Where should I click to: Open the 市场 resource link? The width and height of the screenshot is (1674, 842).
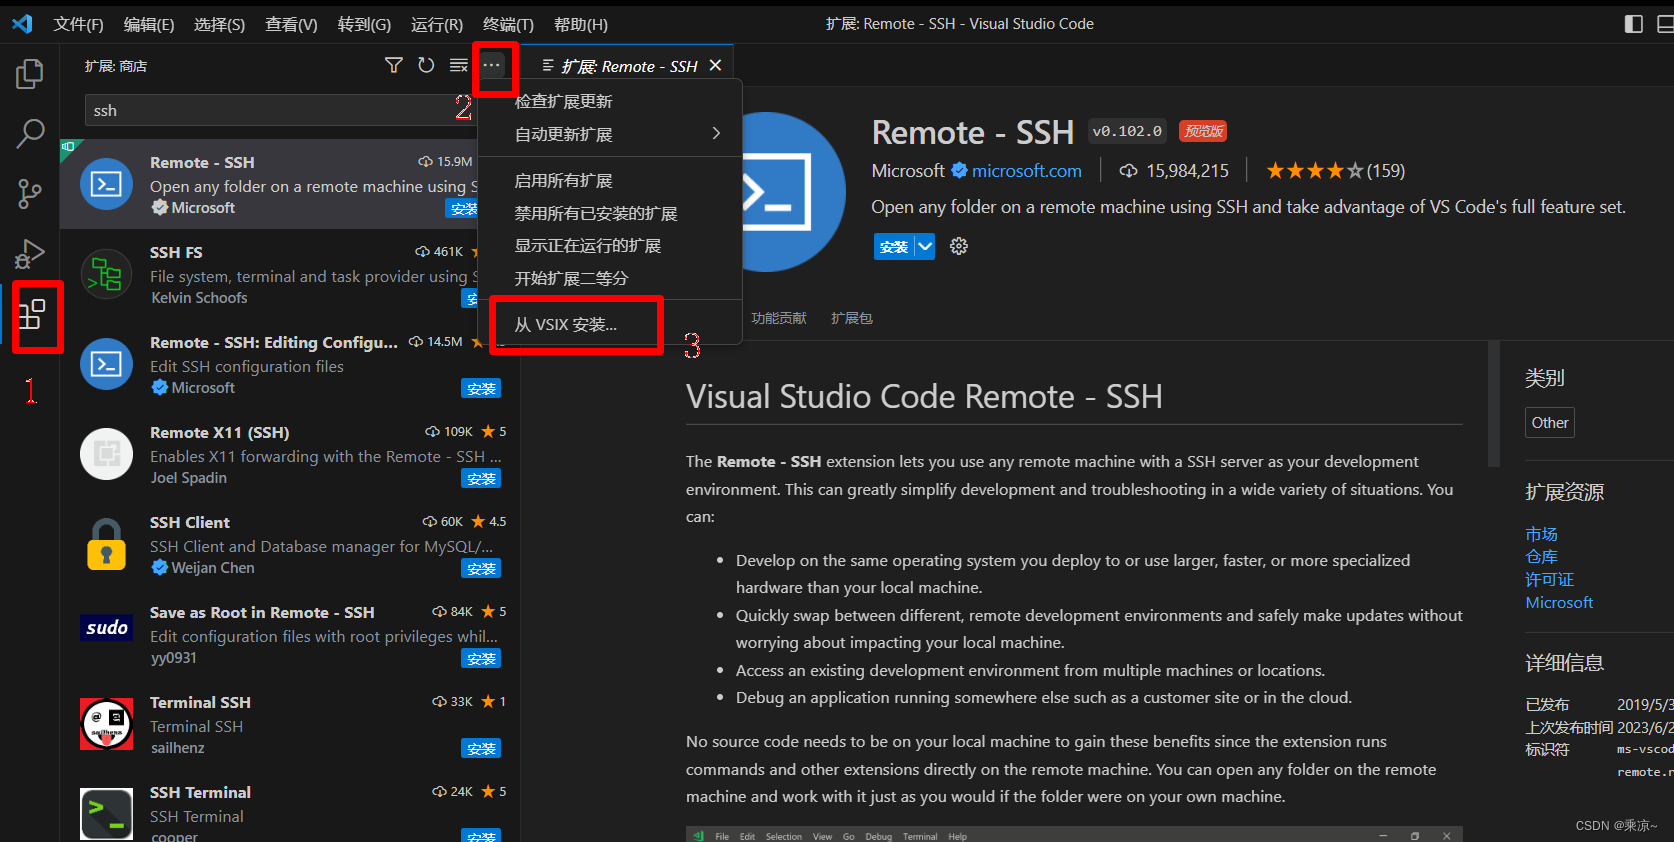pos(1541,534)
